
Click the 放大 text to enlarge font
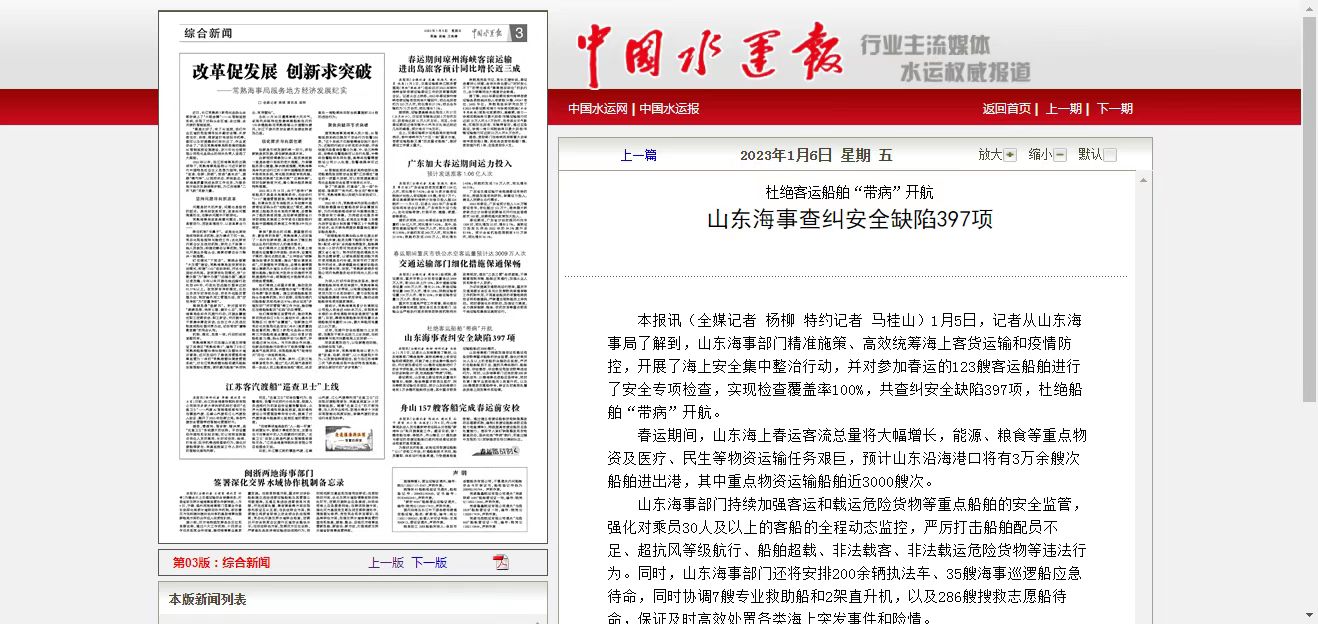(x=990, y=155)
